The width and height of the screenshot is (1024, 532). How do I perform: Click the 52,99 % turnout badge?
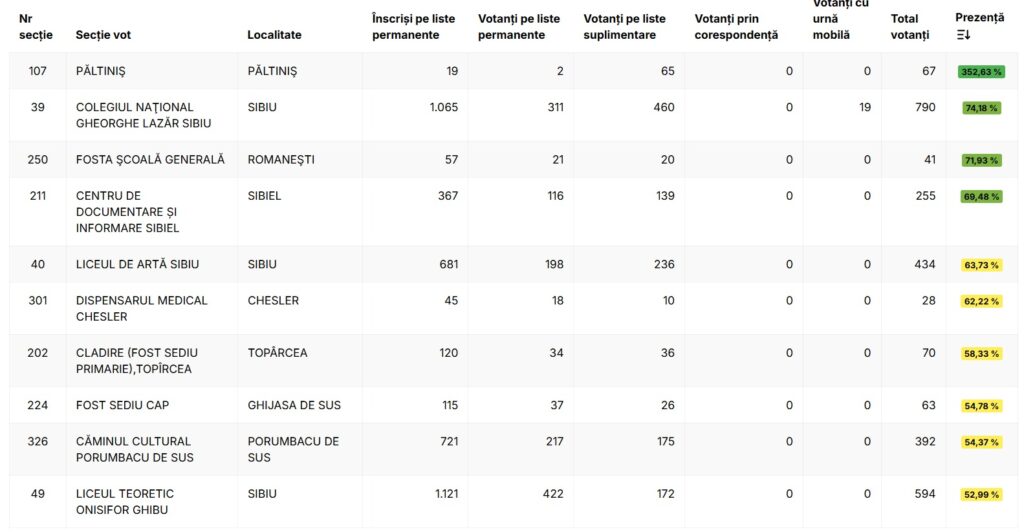coord(981,494)
